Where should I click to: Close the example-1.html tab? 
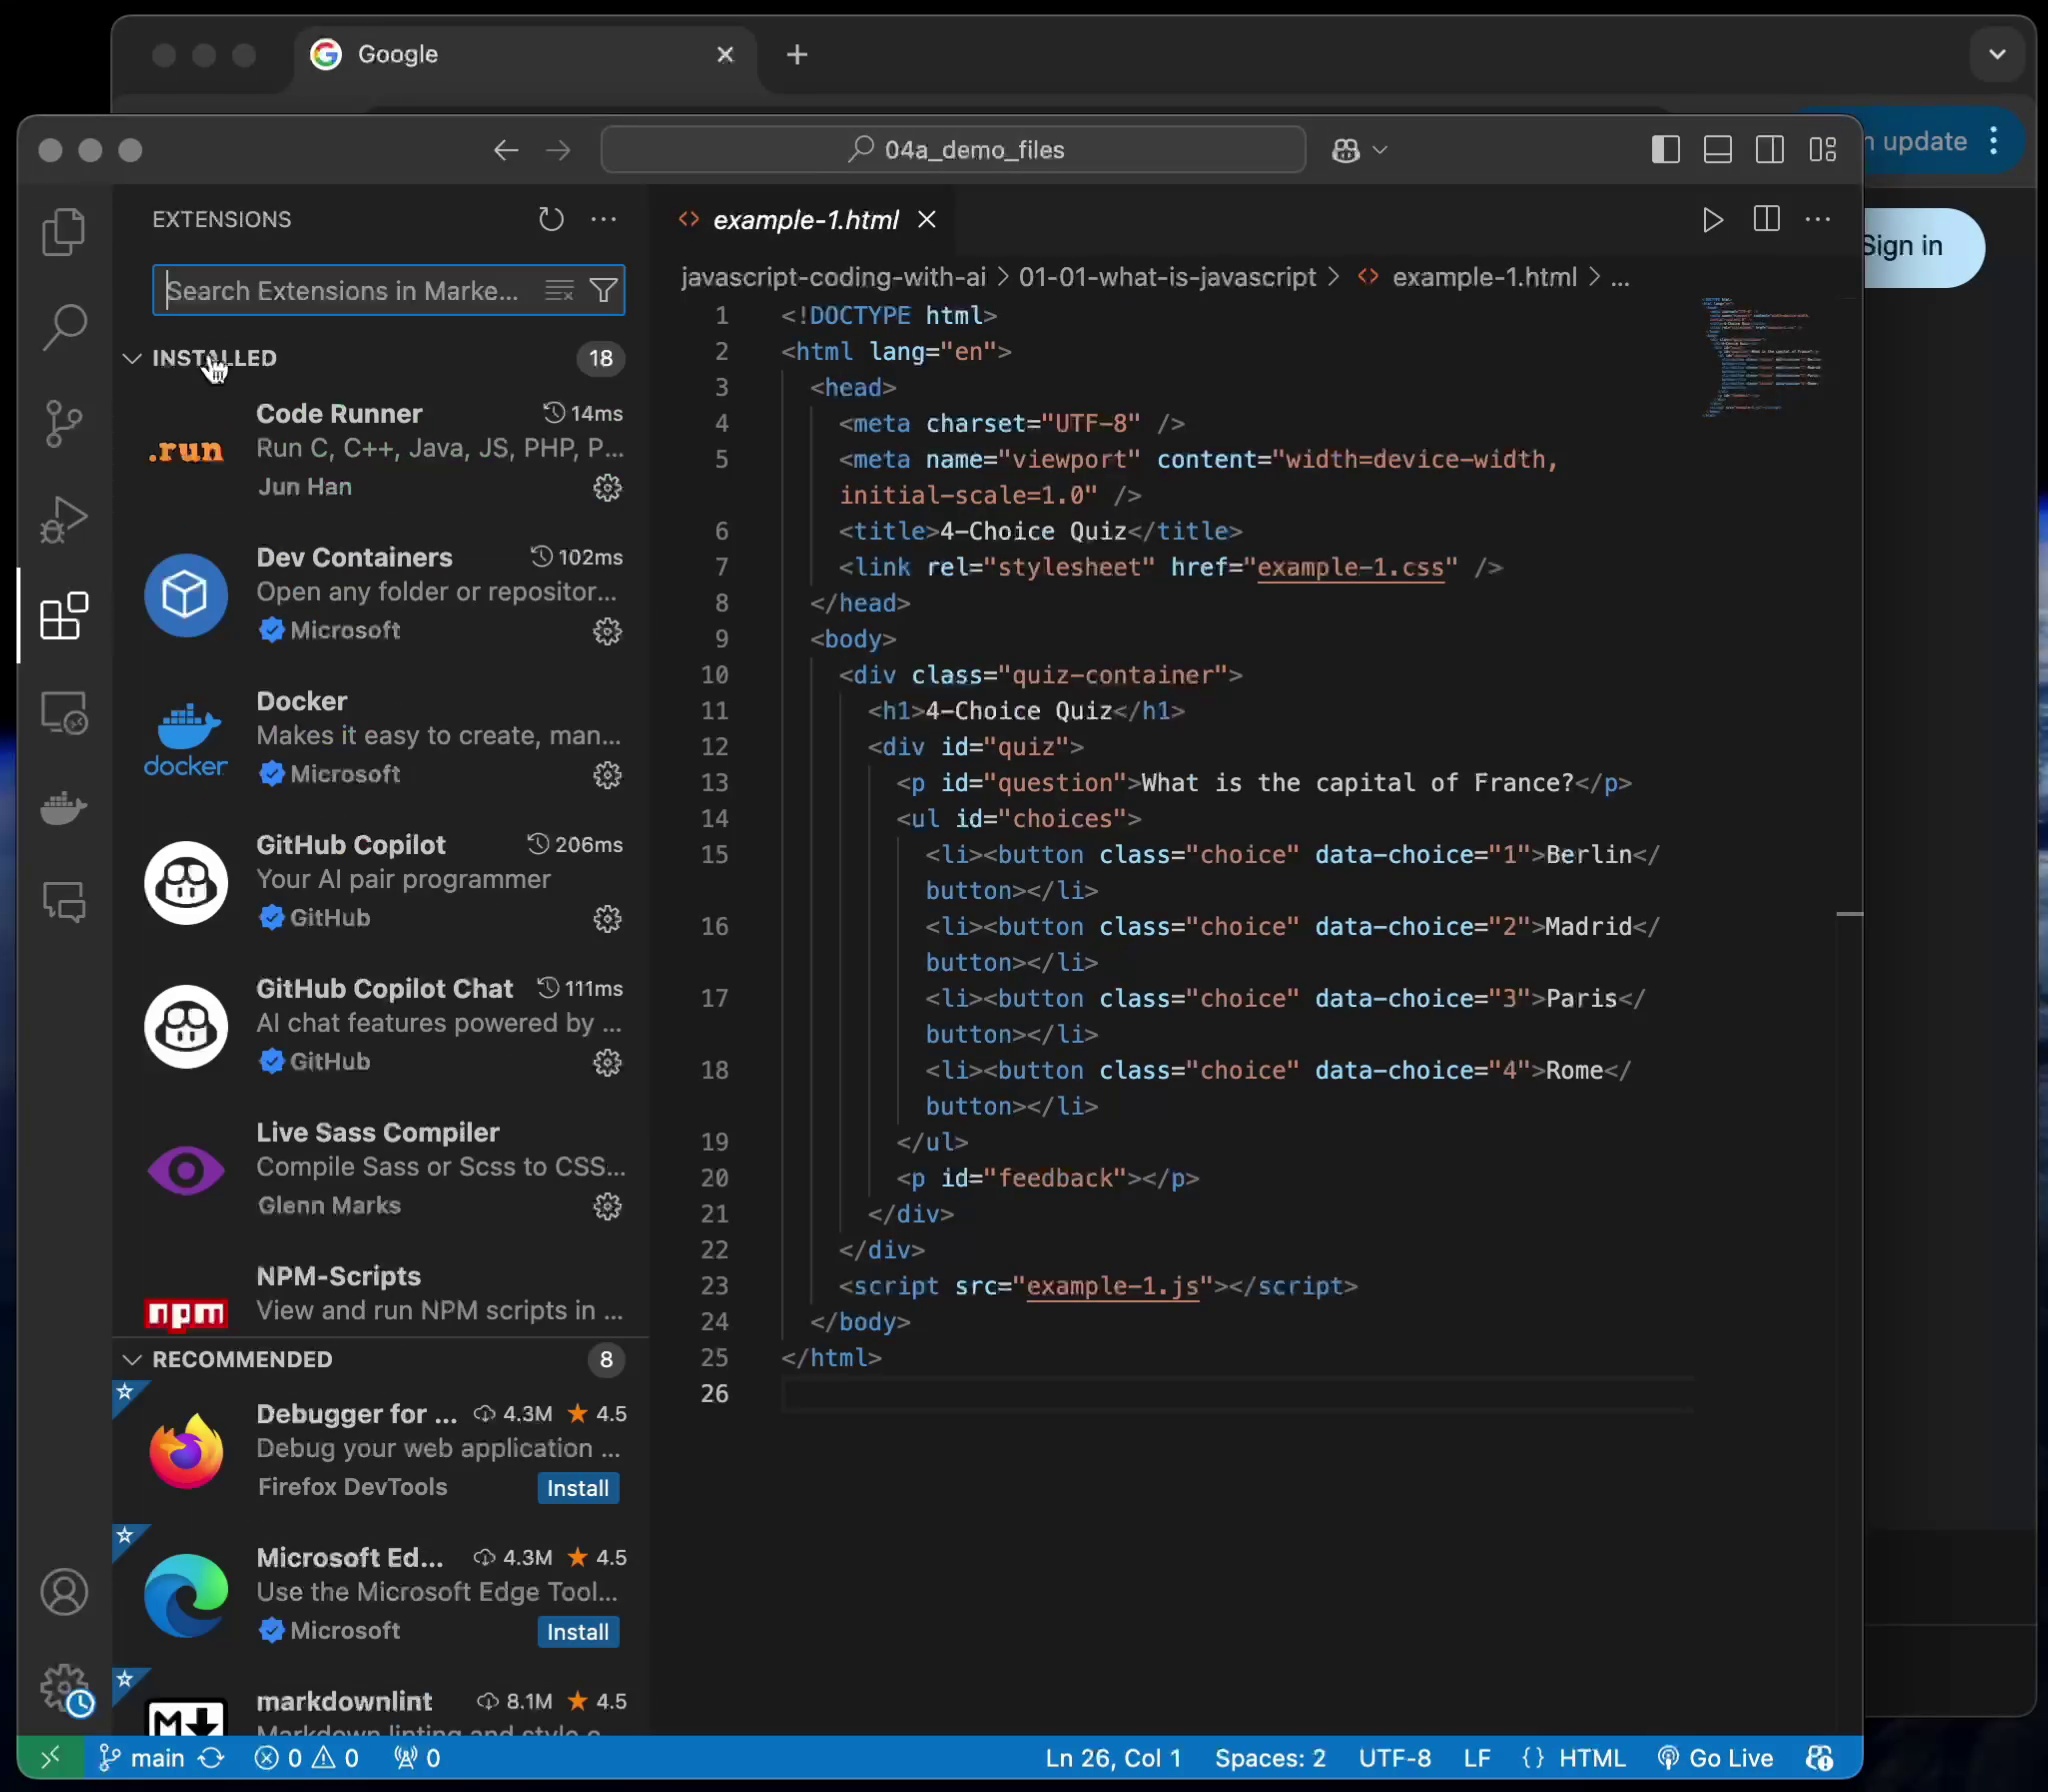coord(927,219)
